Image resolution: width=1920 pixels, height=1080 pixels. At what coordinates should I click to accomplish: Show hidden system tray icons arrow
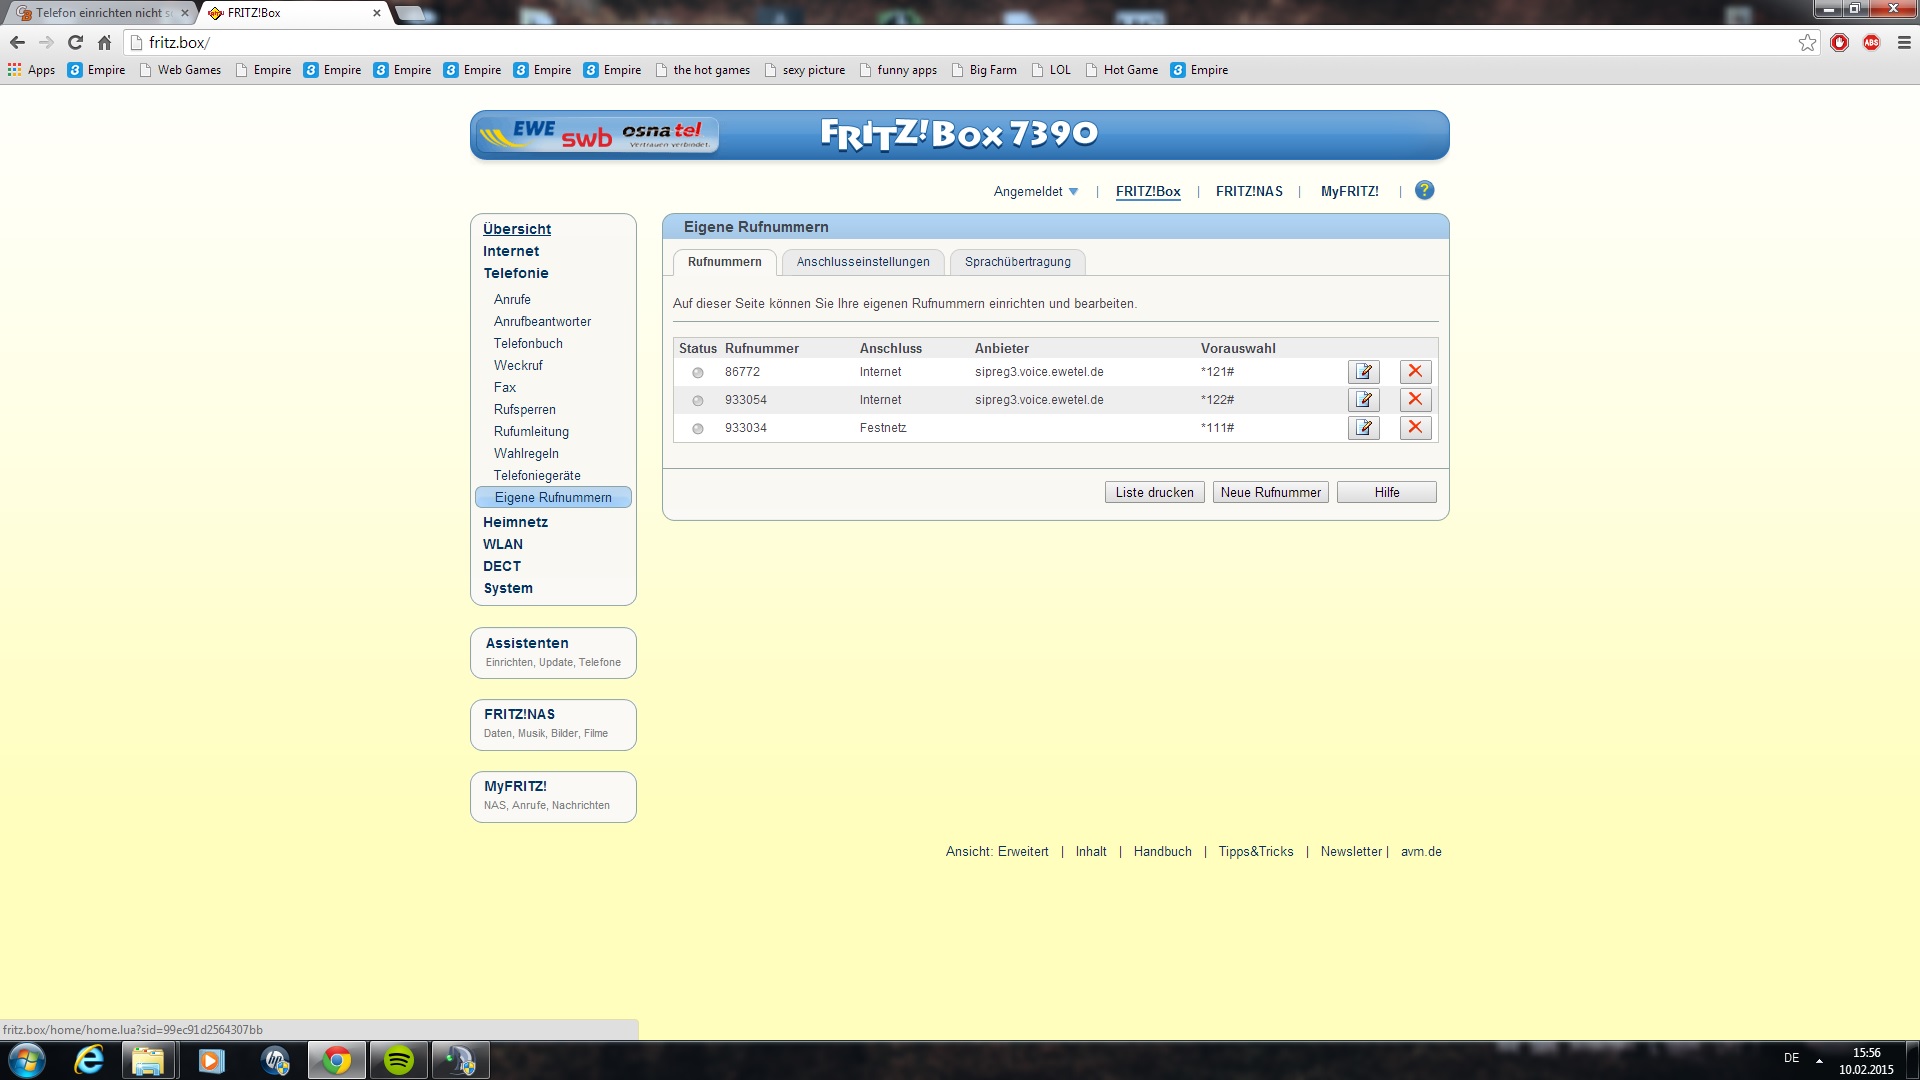[1819, 1060]
